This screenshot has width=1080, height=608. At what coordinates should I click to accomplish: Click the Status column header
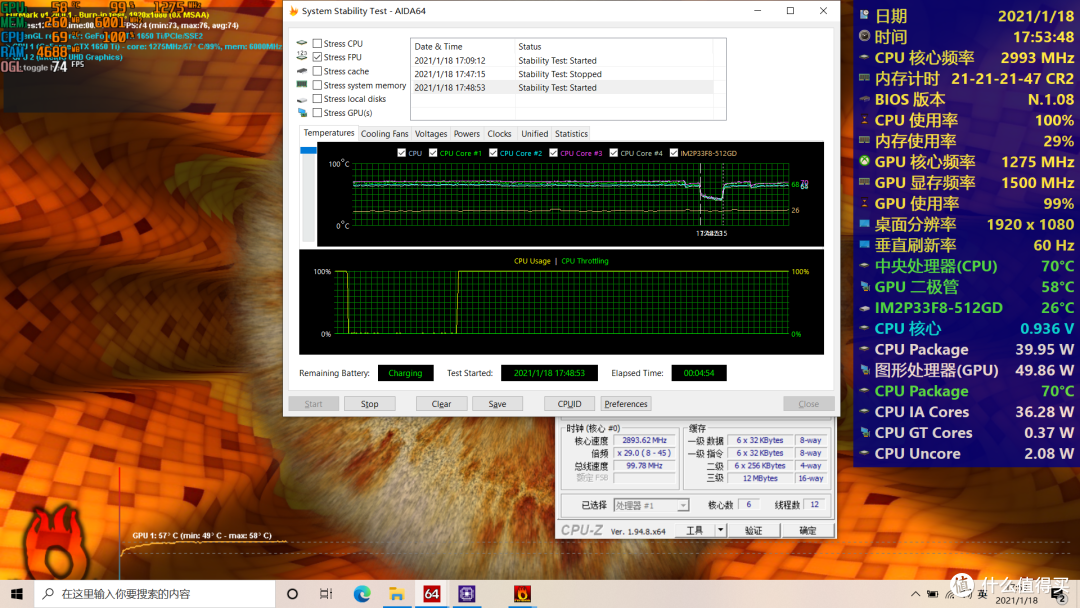[x=614, y=46]
